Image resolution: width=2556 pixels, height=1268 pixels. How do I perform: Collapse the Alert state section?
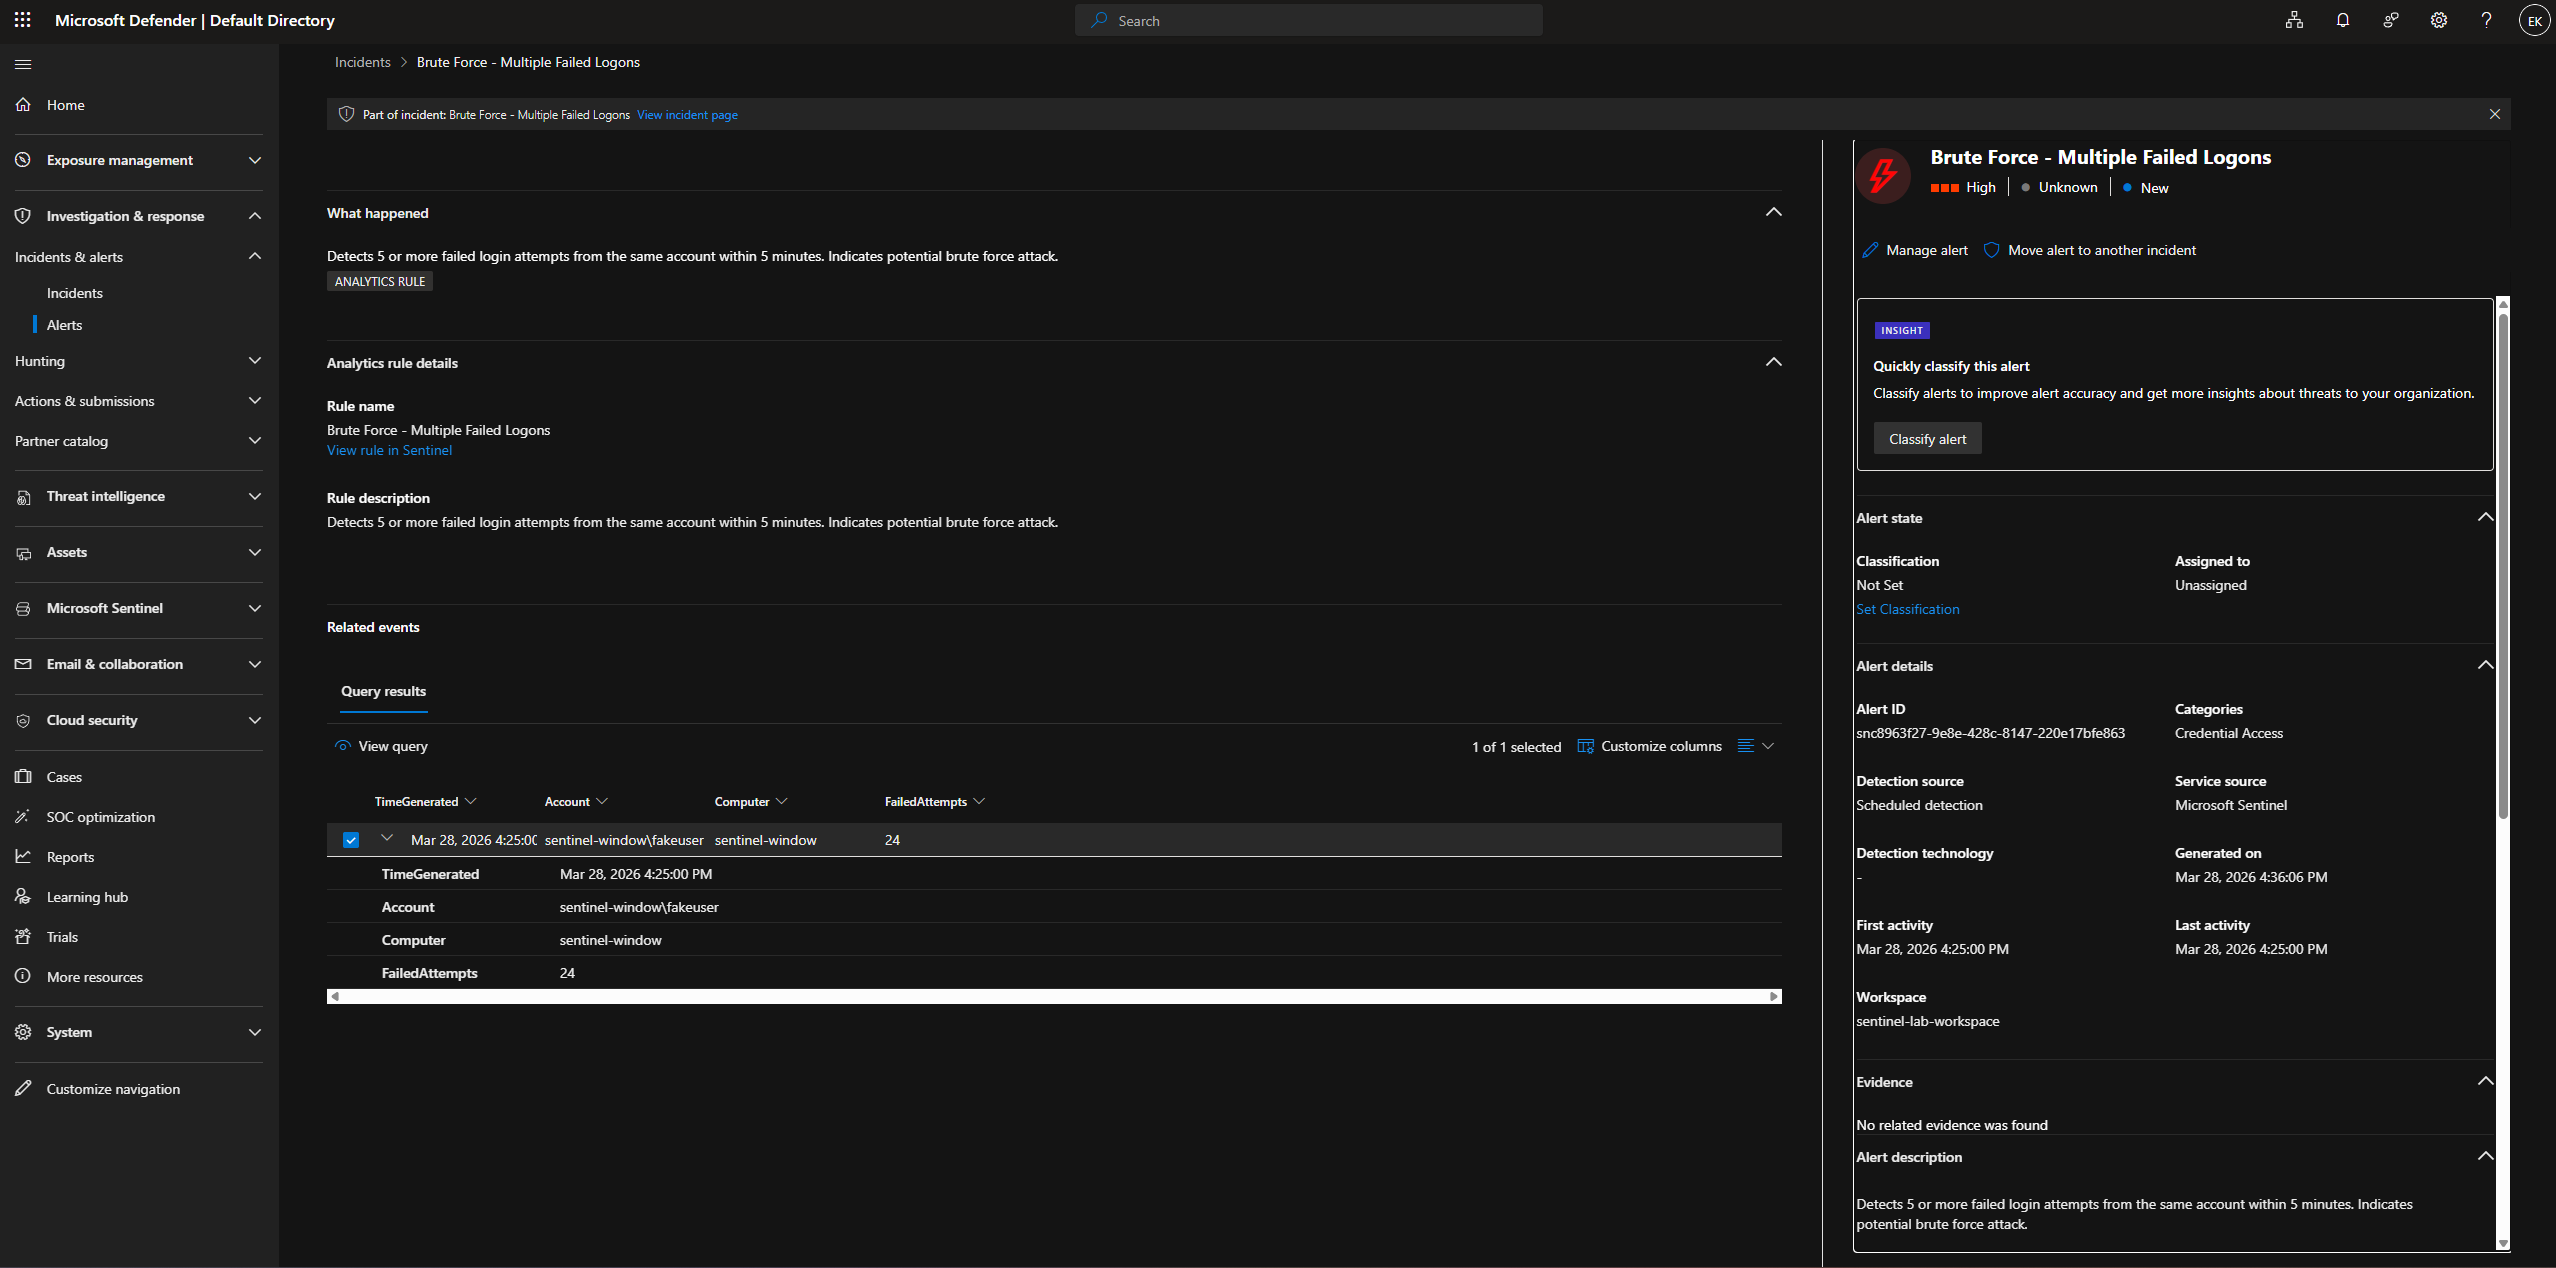coord(2484,517)
